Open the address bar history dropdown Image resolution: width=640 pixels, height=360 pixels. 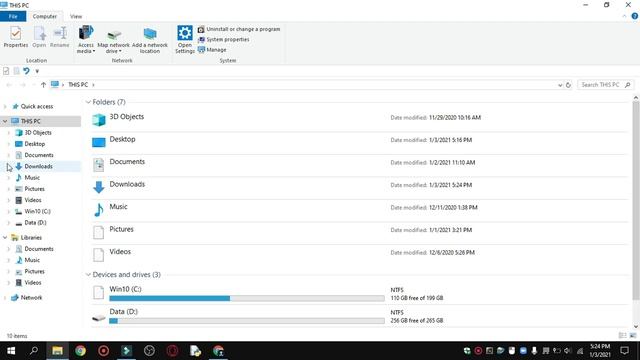click(x=560, y=85)
